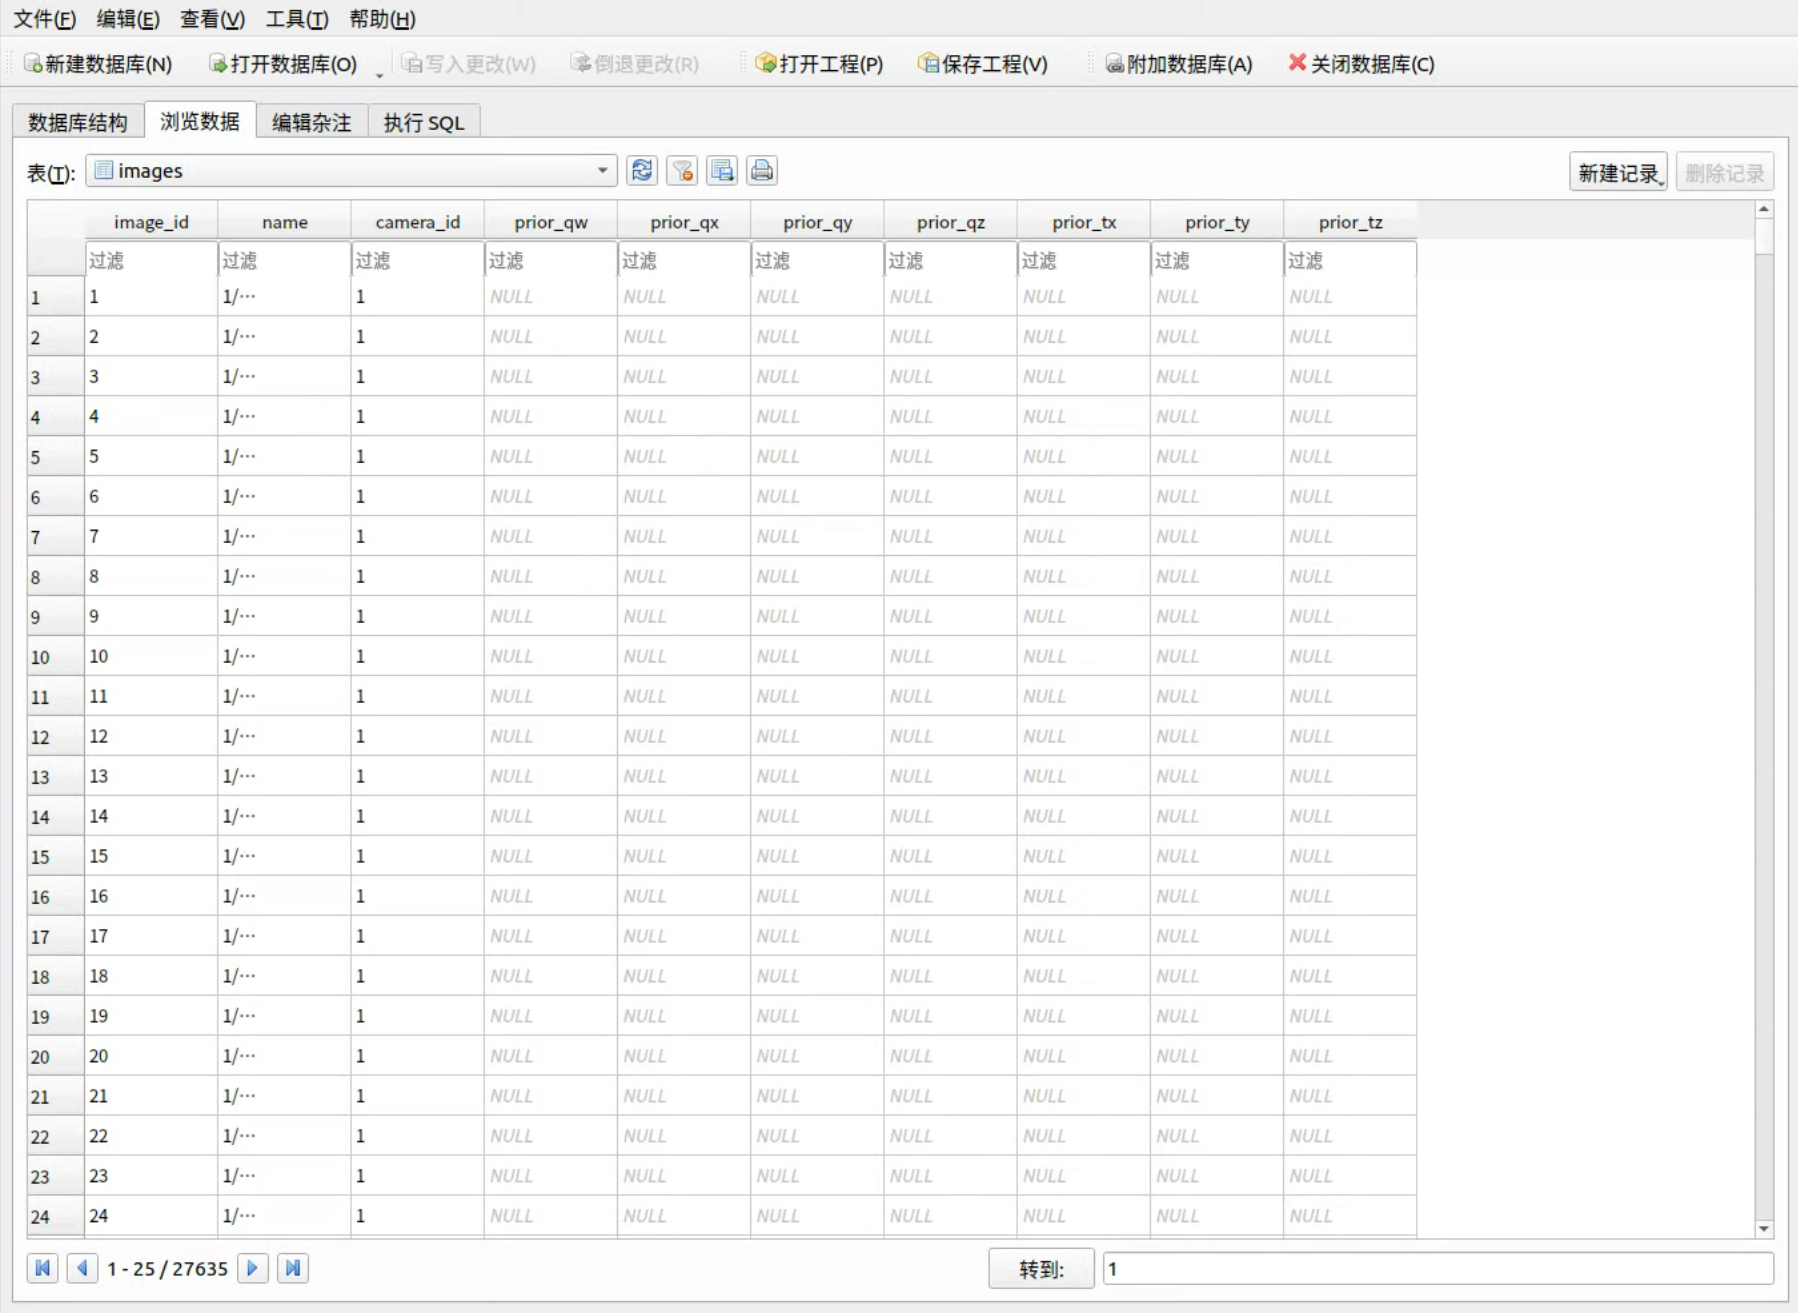1798x1313 pixels.
Task: Click New Database toolbar button
Action: coord(98,64)
